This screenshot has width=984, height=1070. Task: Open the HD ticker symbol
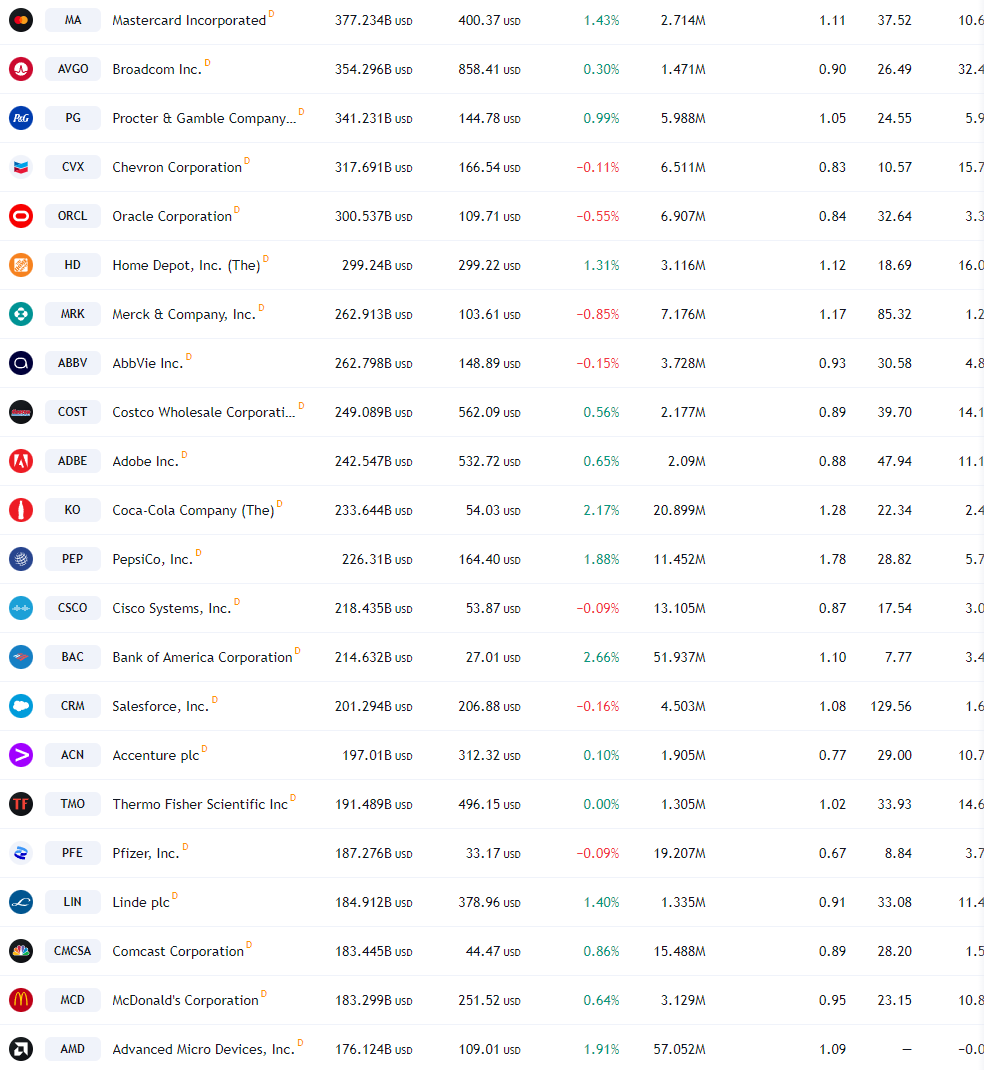(72, 265)
